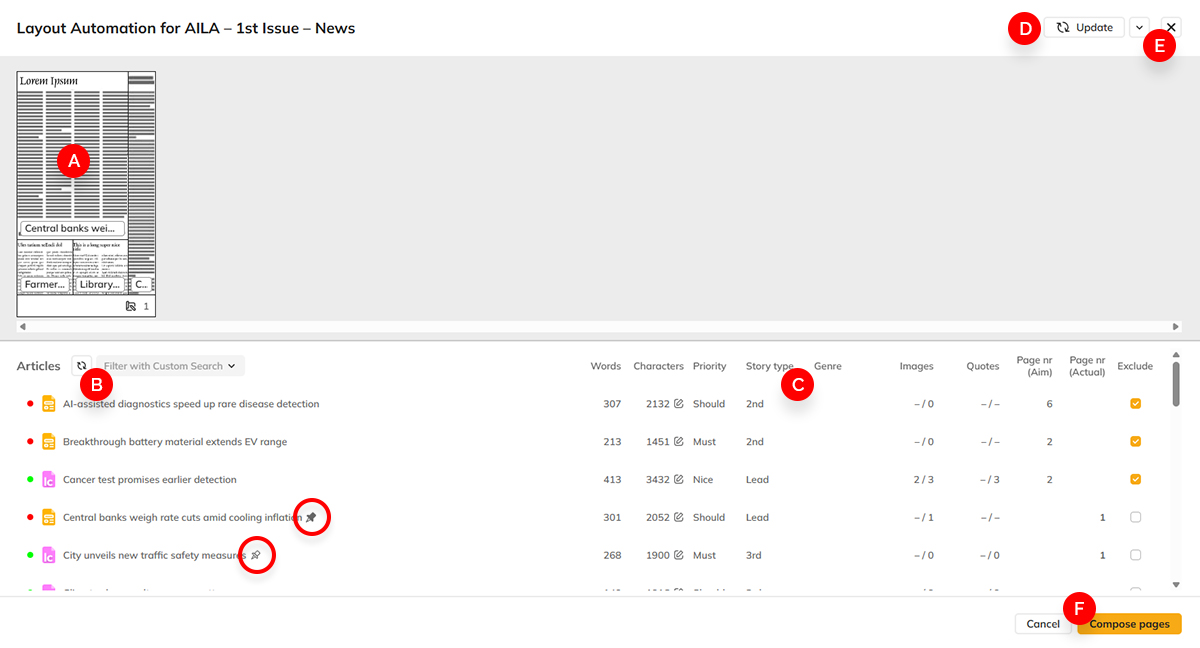Click the Compose pages button

pyautogui.click(x=1130, y=624)
